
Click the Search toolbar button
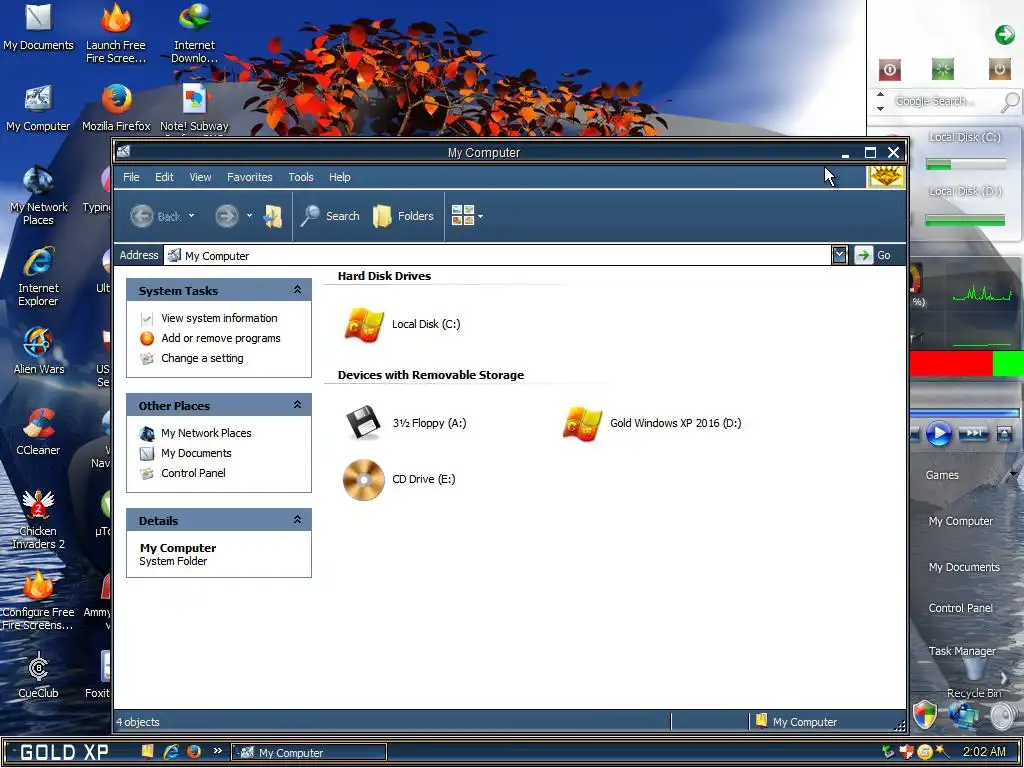point(330,216)
